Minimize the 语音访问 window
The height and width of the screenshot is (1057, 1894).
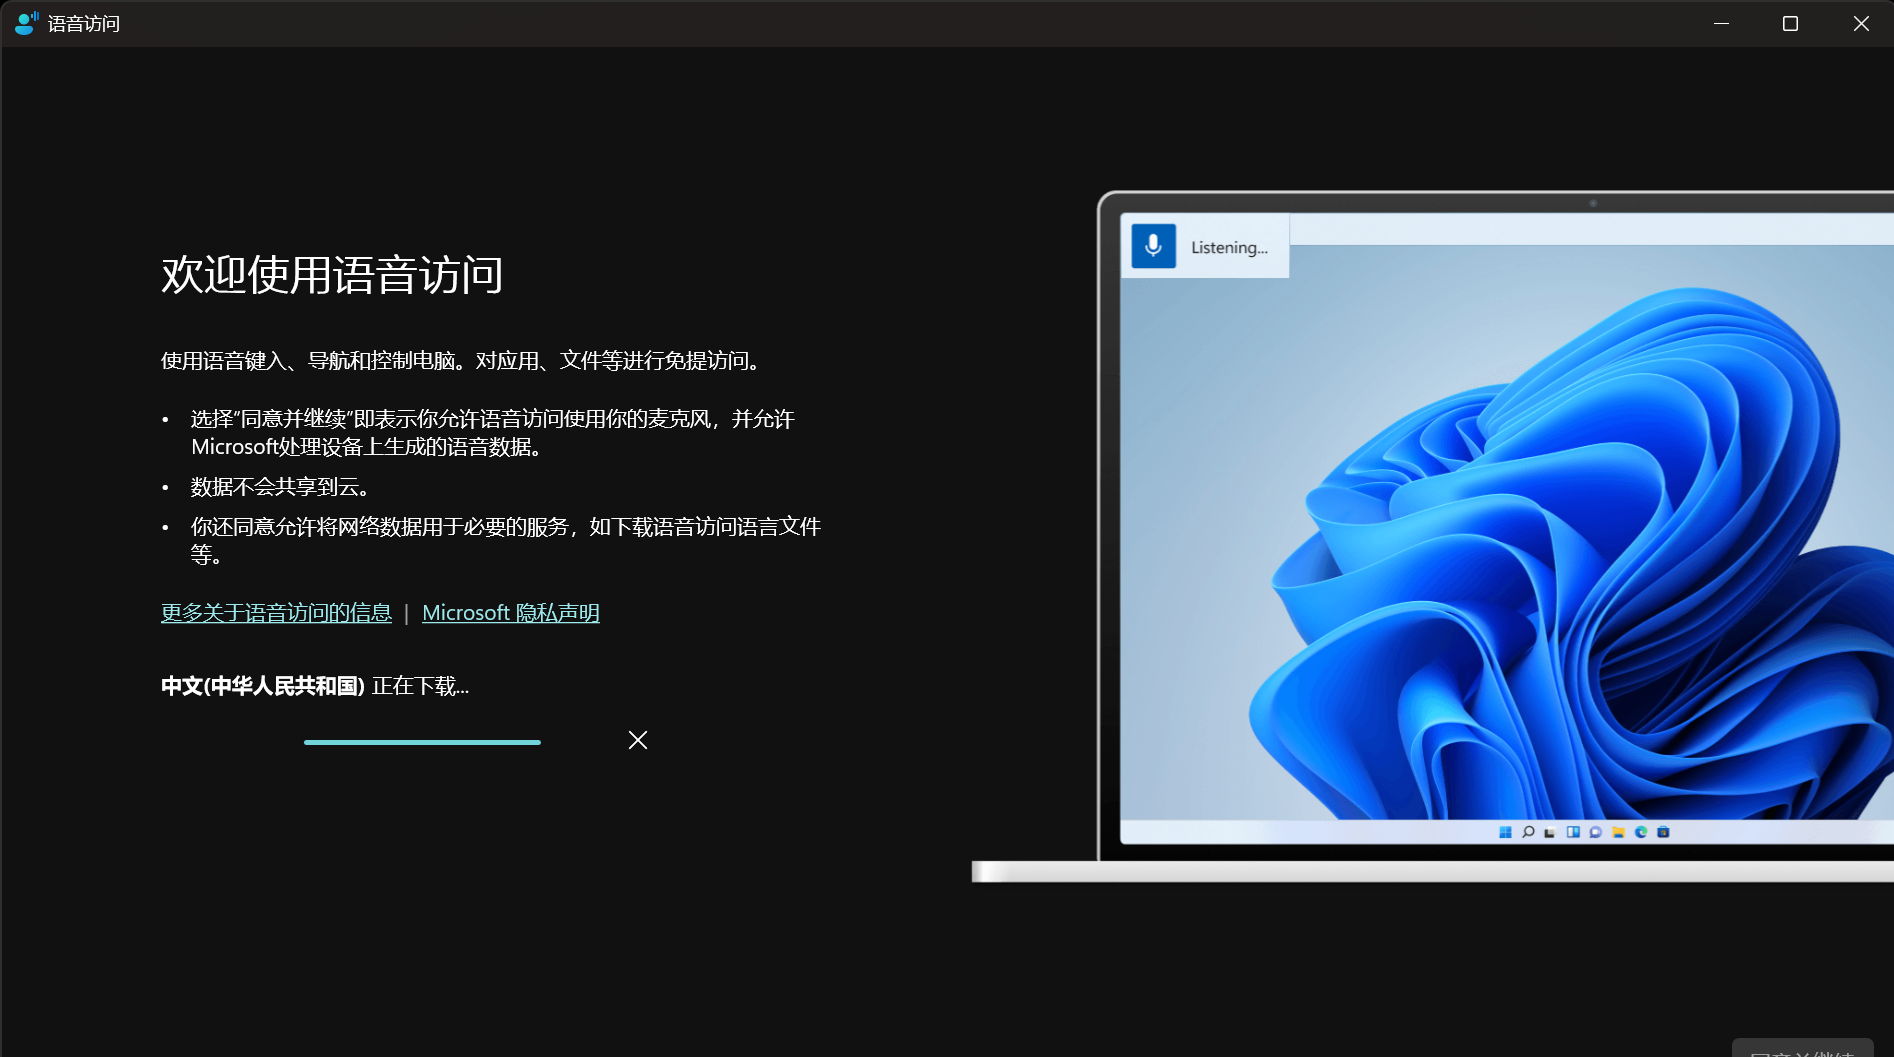[x=1721, y=23]
